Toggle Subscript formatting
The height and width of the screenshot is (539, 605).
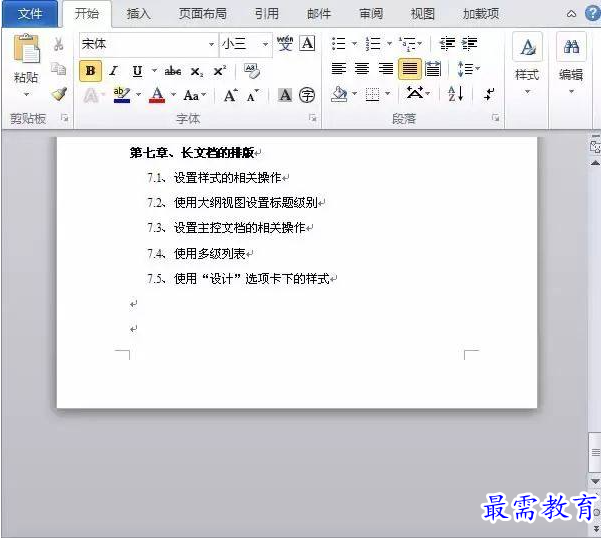(x=197, y=72)
